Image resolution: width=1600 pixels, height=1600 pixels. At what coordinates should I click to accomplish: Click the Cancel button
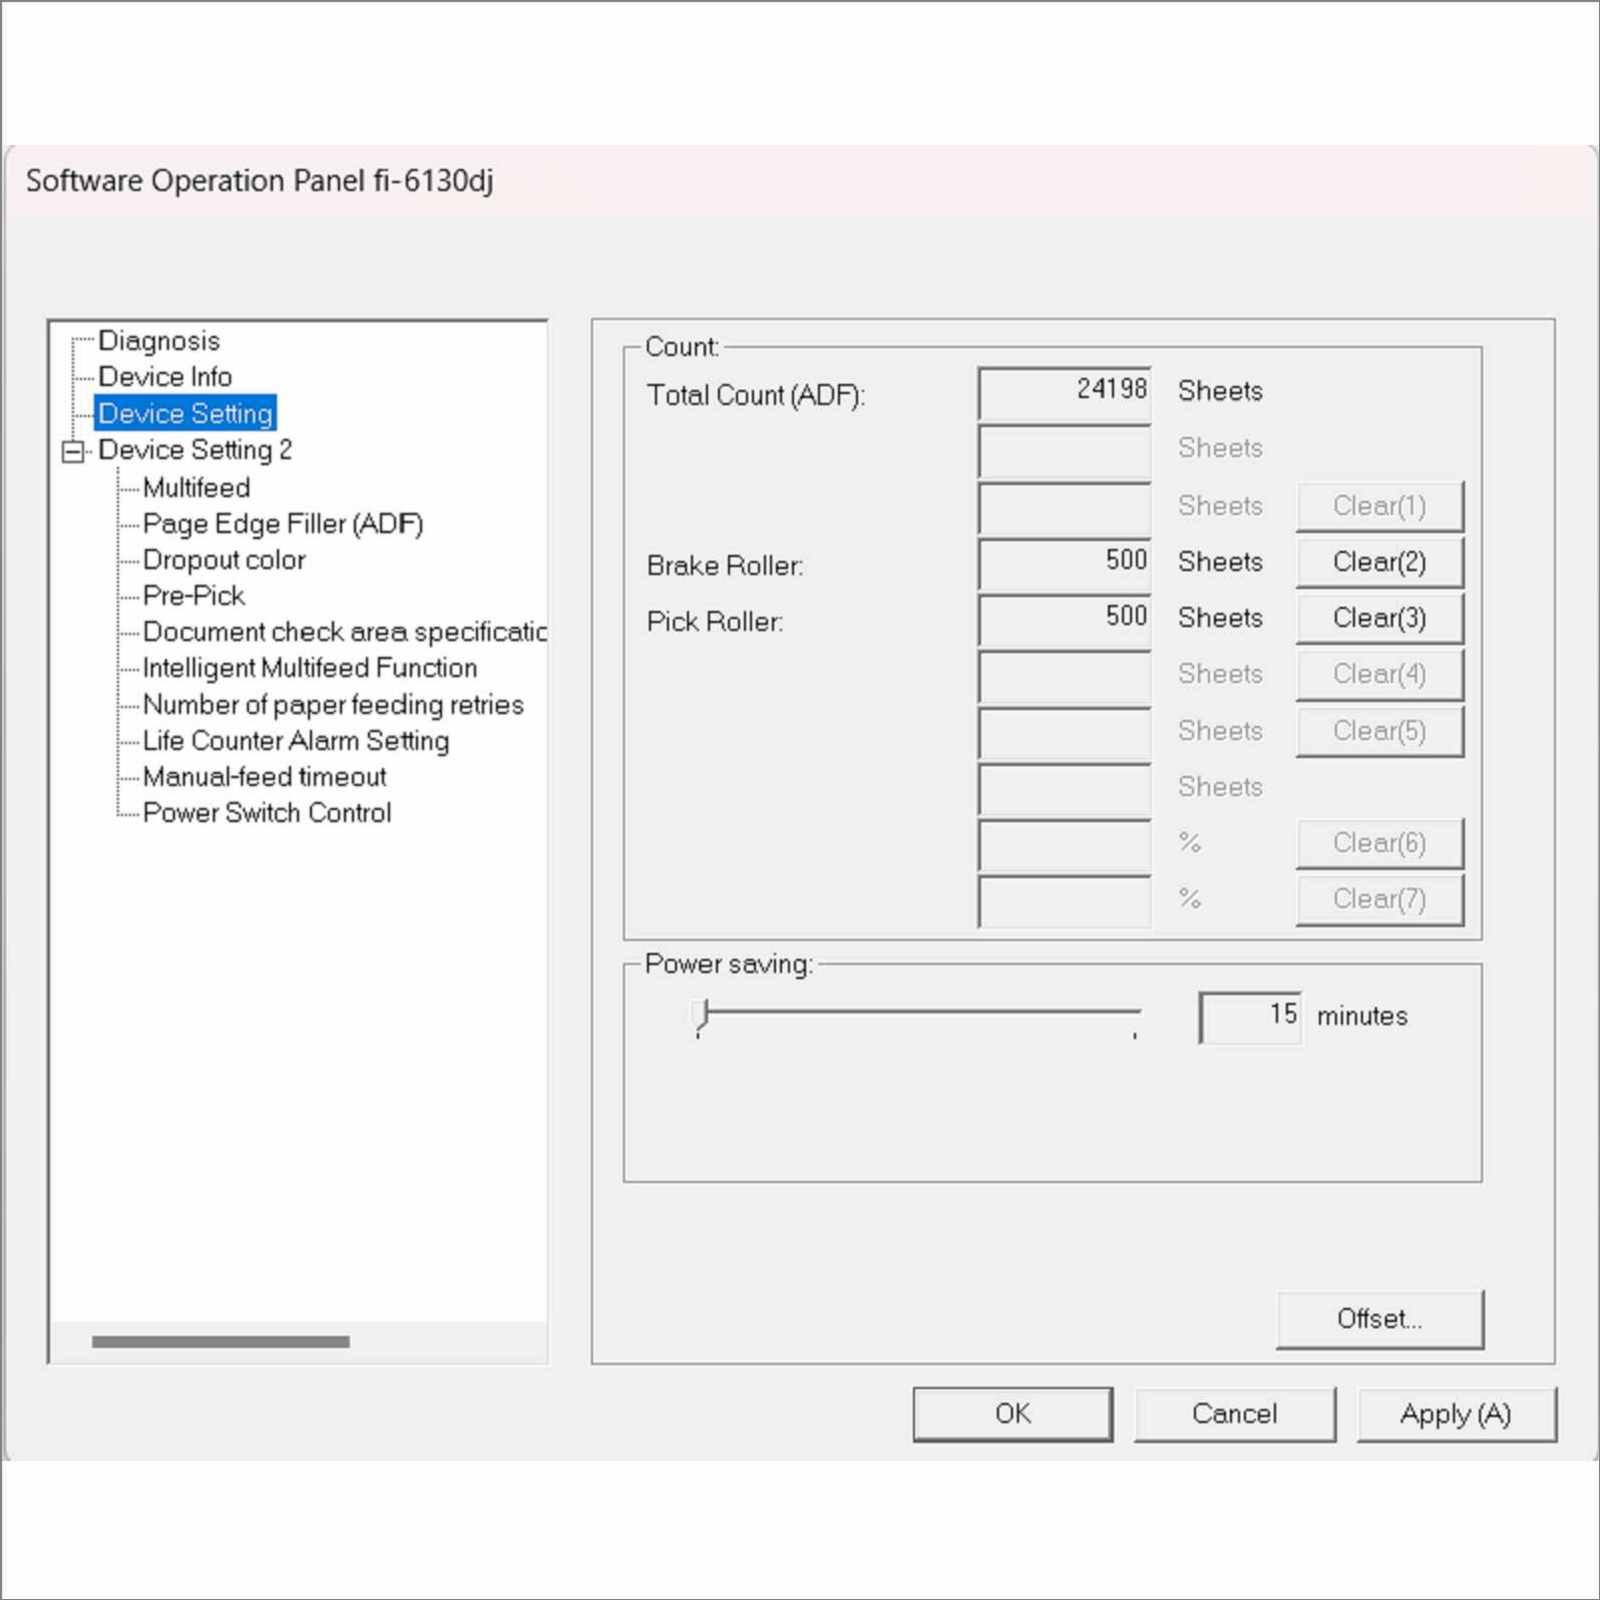pyautogui.click(x=1235, y=1414)
